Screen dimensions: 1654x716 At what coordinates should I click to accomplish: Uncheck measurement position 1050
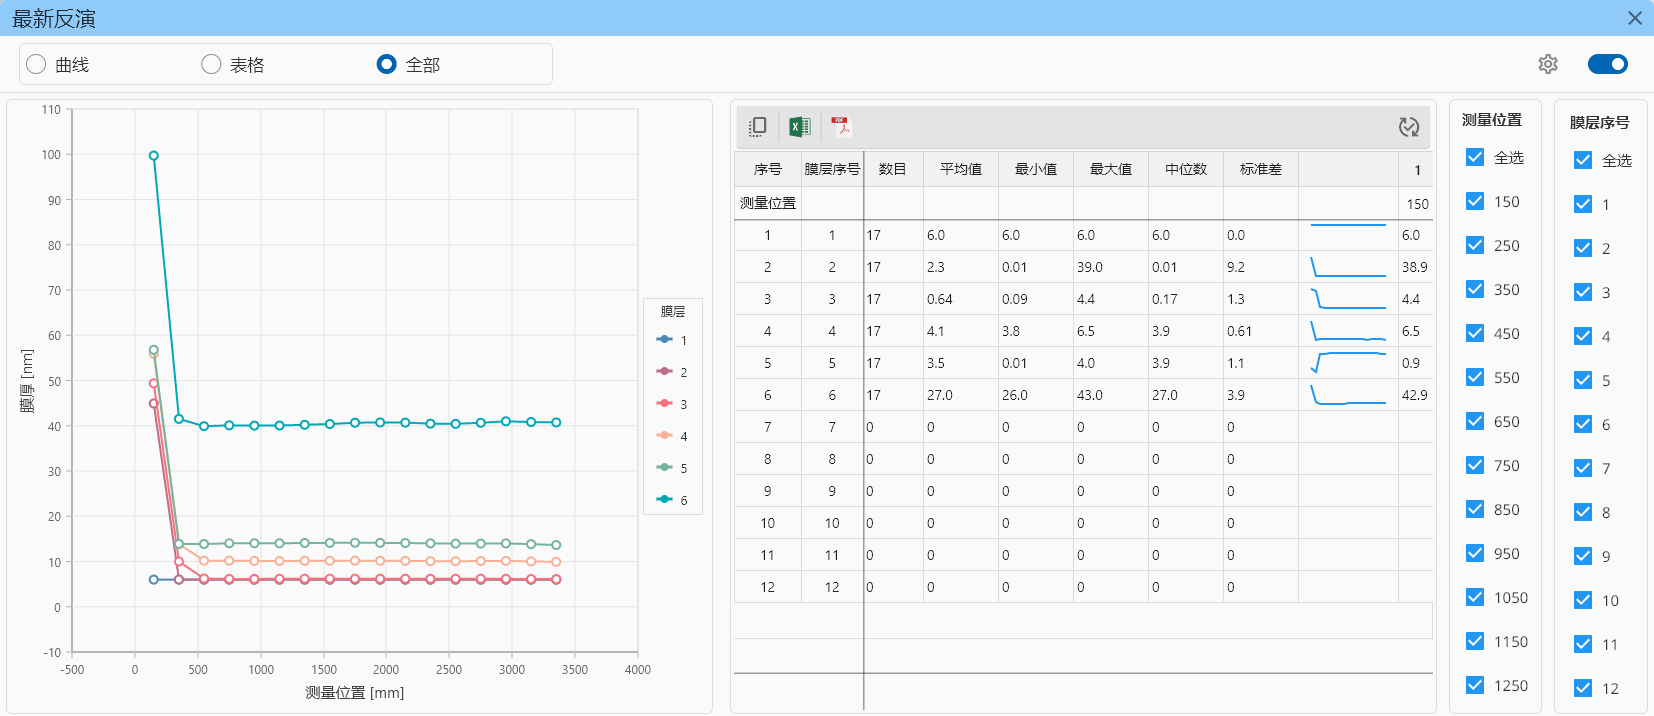(1475, 597)
